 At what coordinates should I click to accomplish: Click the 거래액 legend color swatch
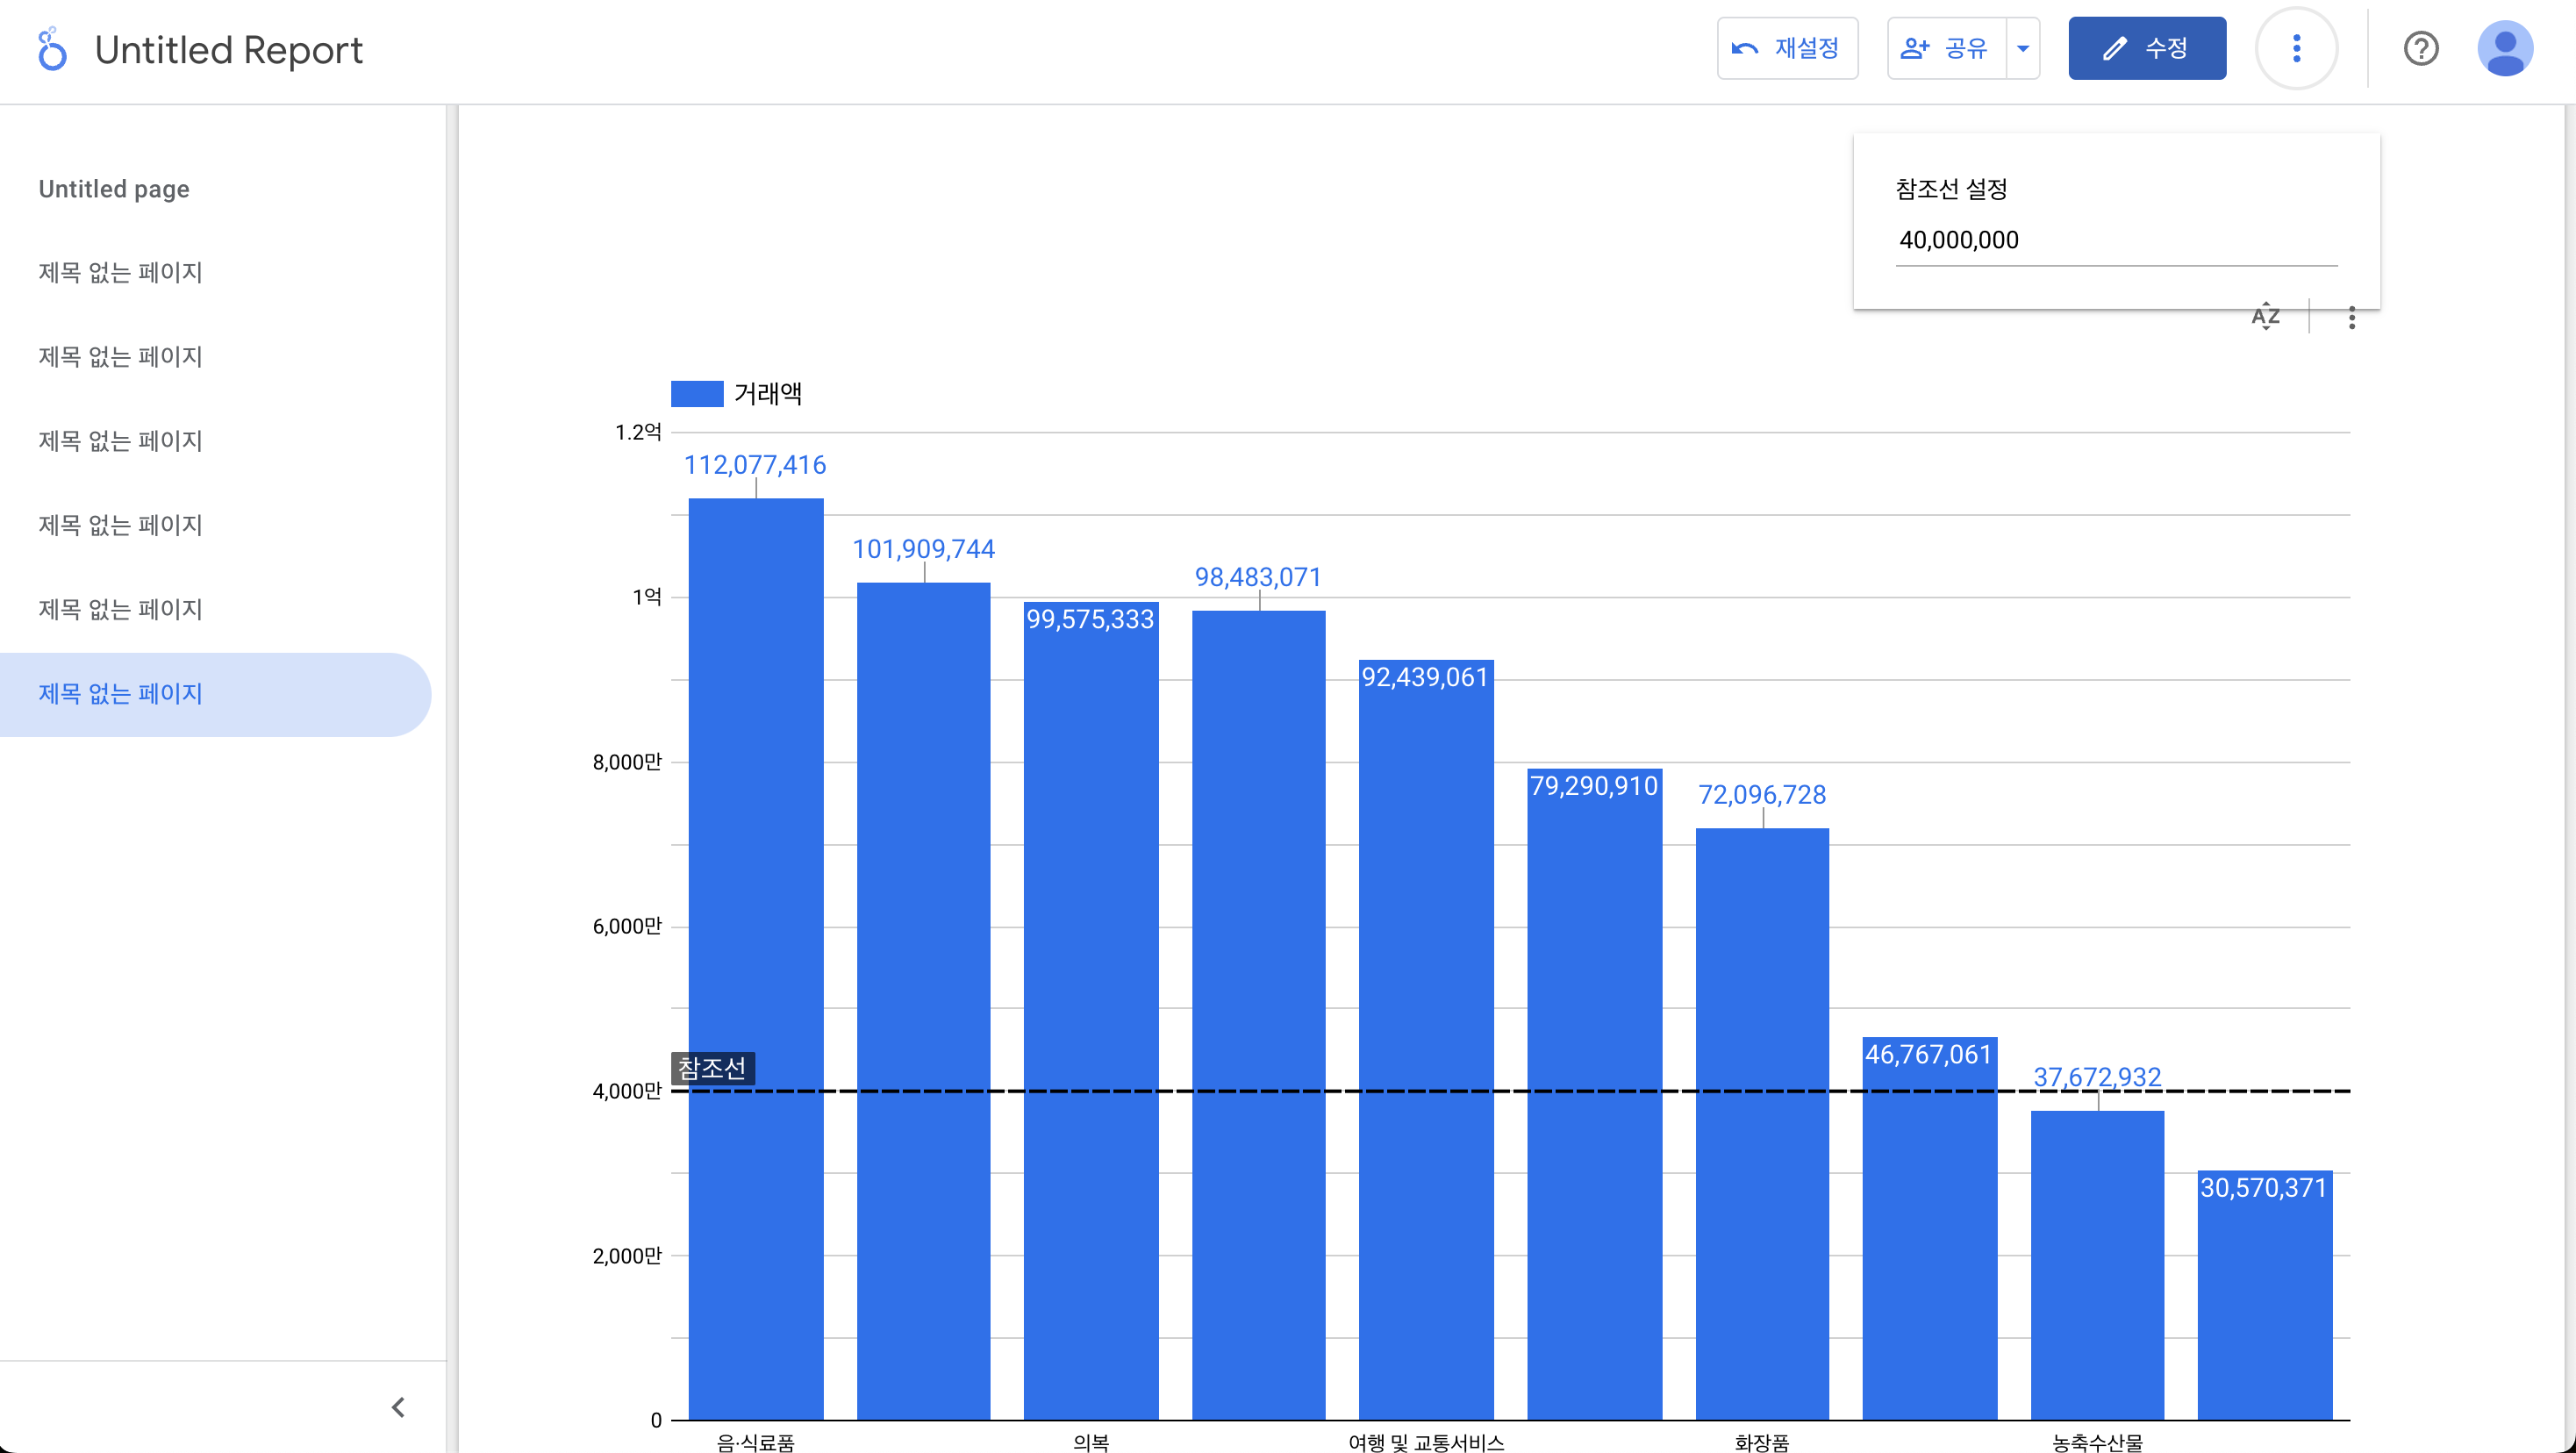point(697,394)
